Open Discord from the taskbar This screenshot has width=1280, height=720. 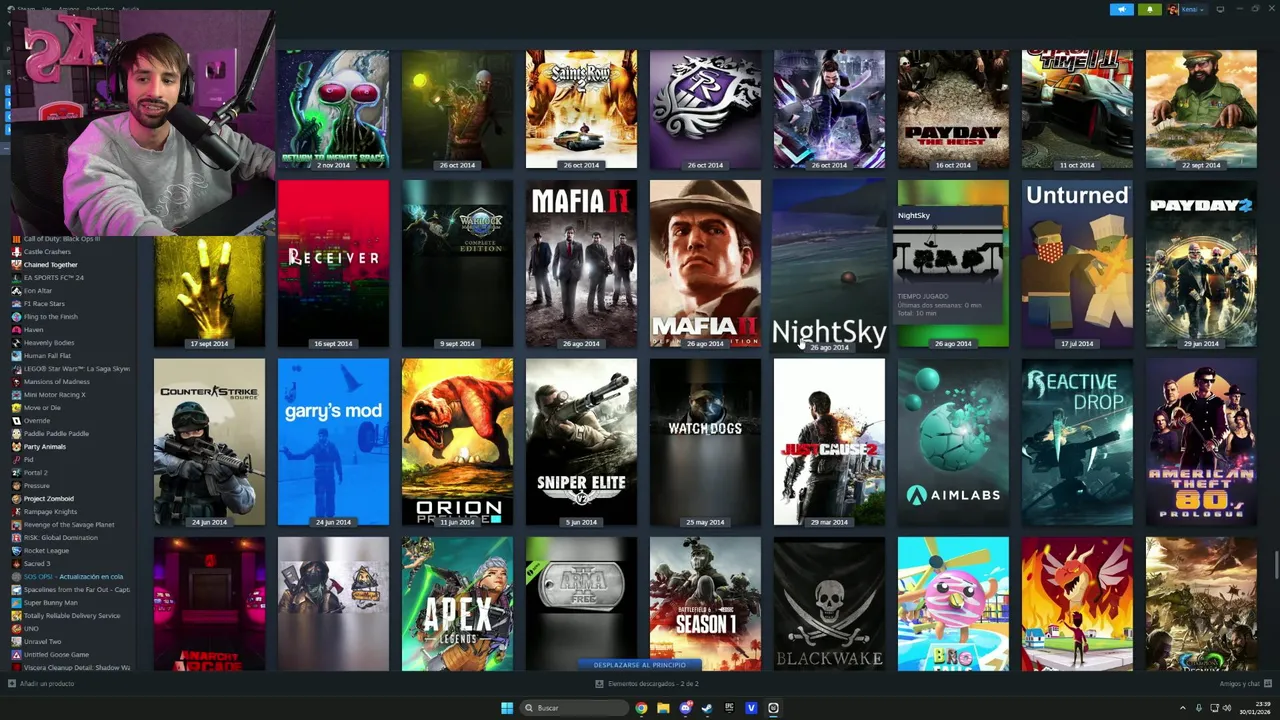(x=685, y=708)
